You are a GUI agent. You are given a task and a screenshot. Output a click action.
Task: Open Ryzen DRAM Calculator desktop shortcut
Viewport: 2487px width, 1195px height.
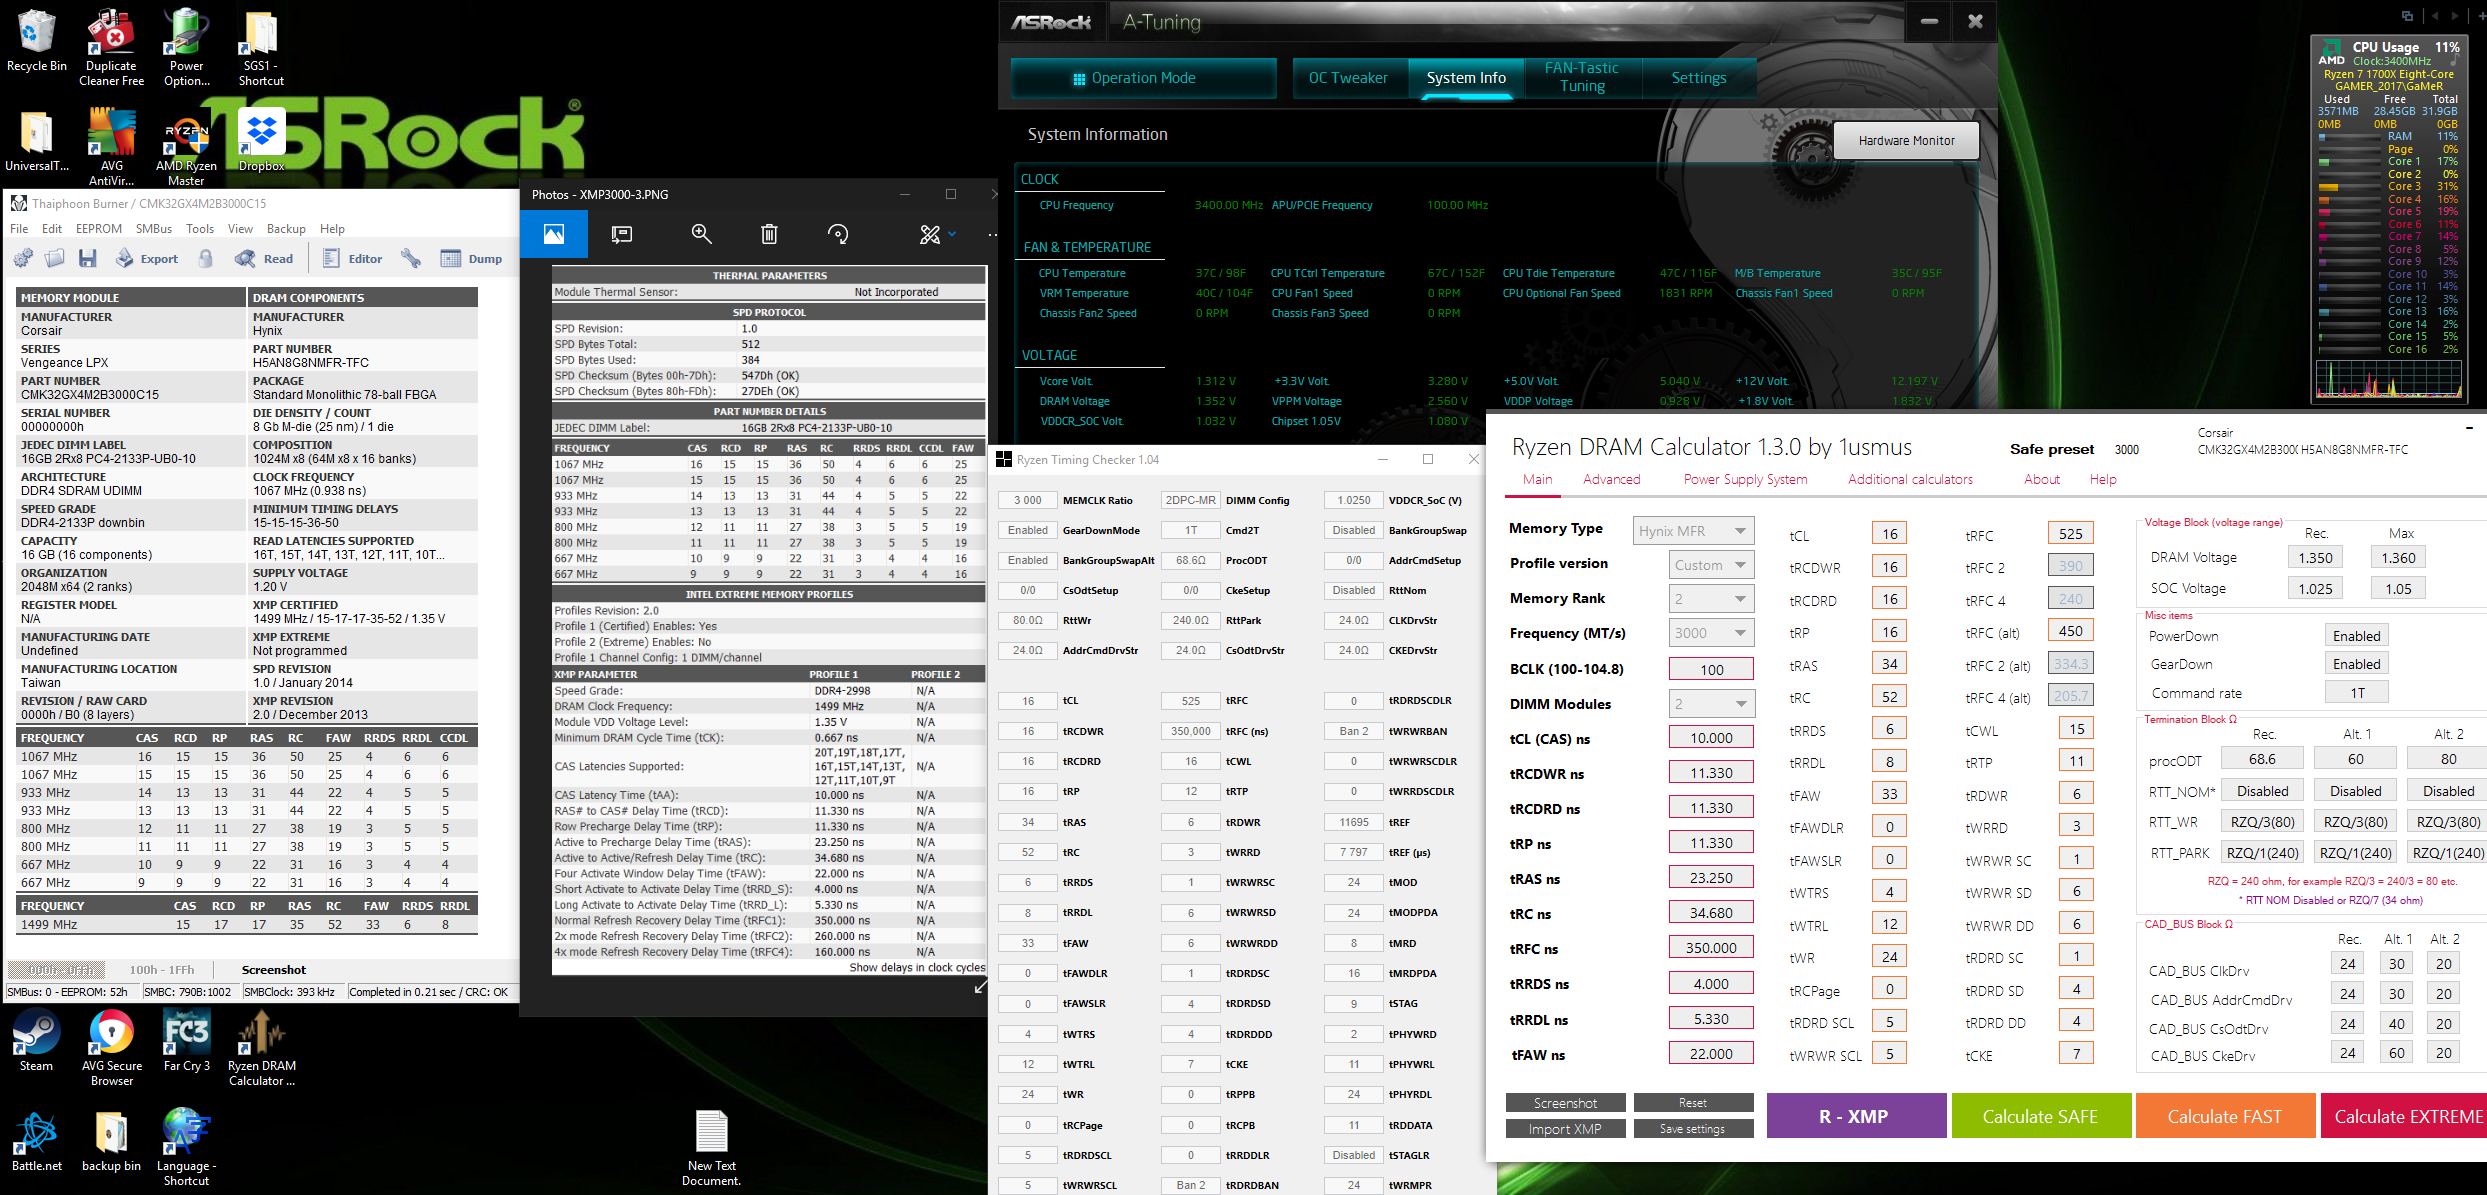(x=262, y=1048)
